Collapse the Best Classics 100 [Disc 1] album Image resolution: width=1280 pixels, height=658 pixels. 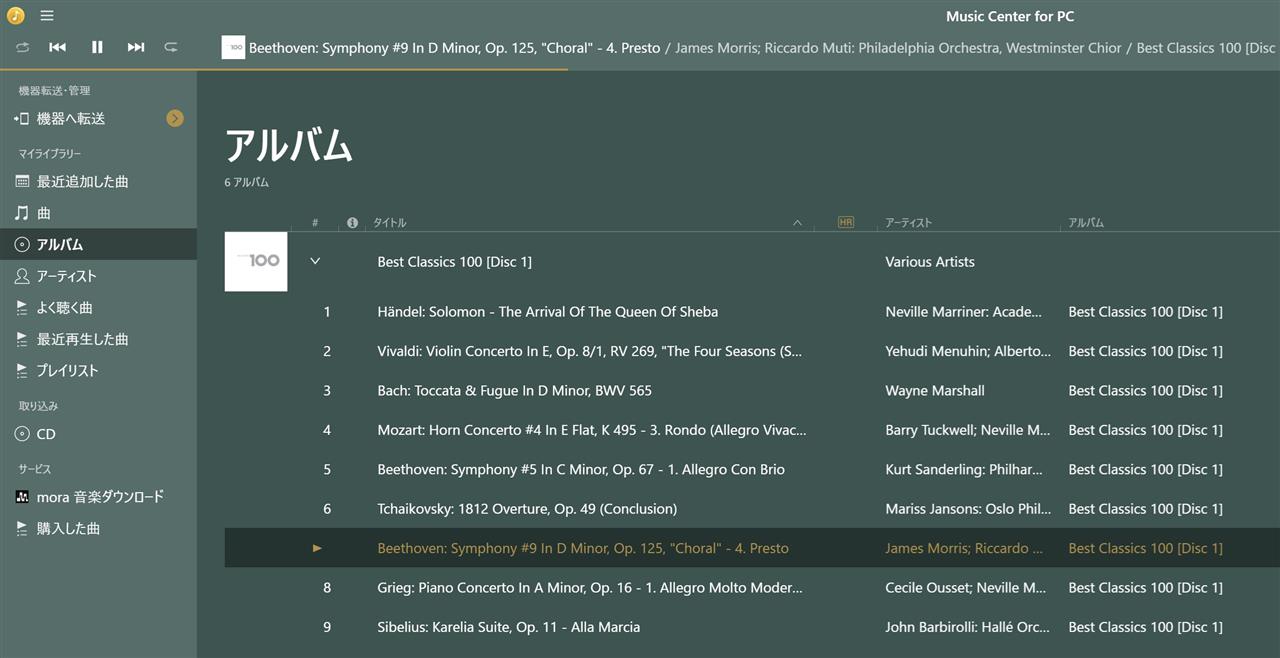(315, 261)
